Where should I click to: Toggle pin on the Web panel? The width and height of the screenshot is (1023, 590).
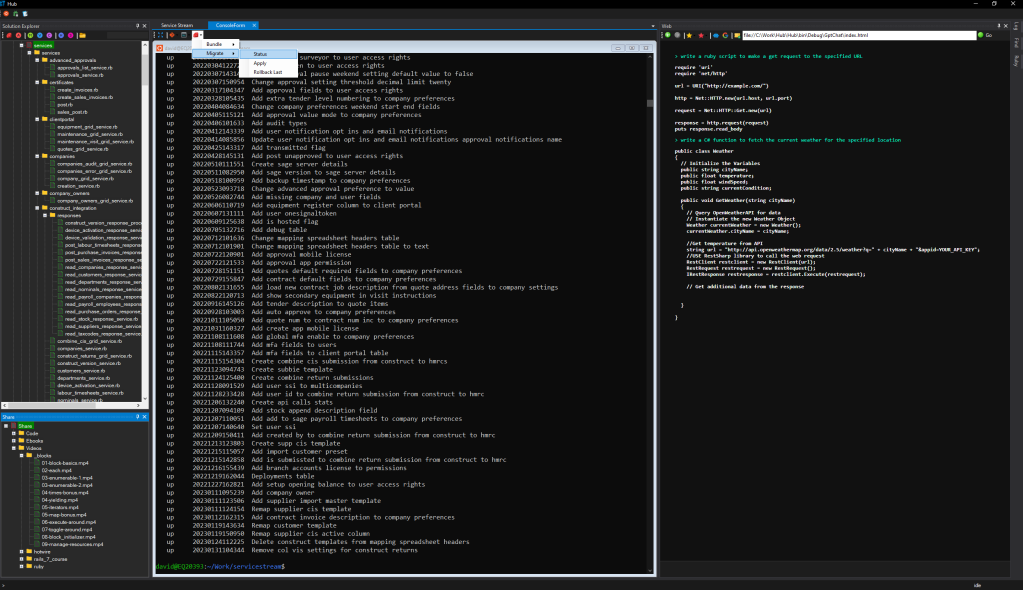(998, 26)
